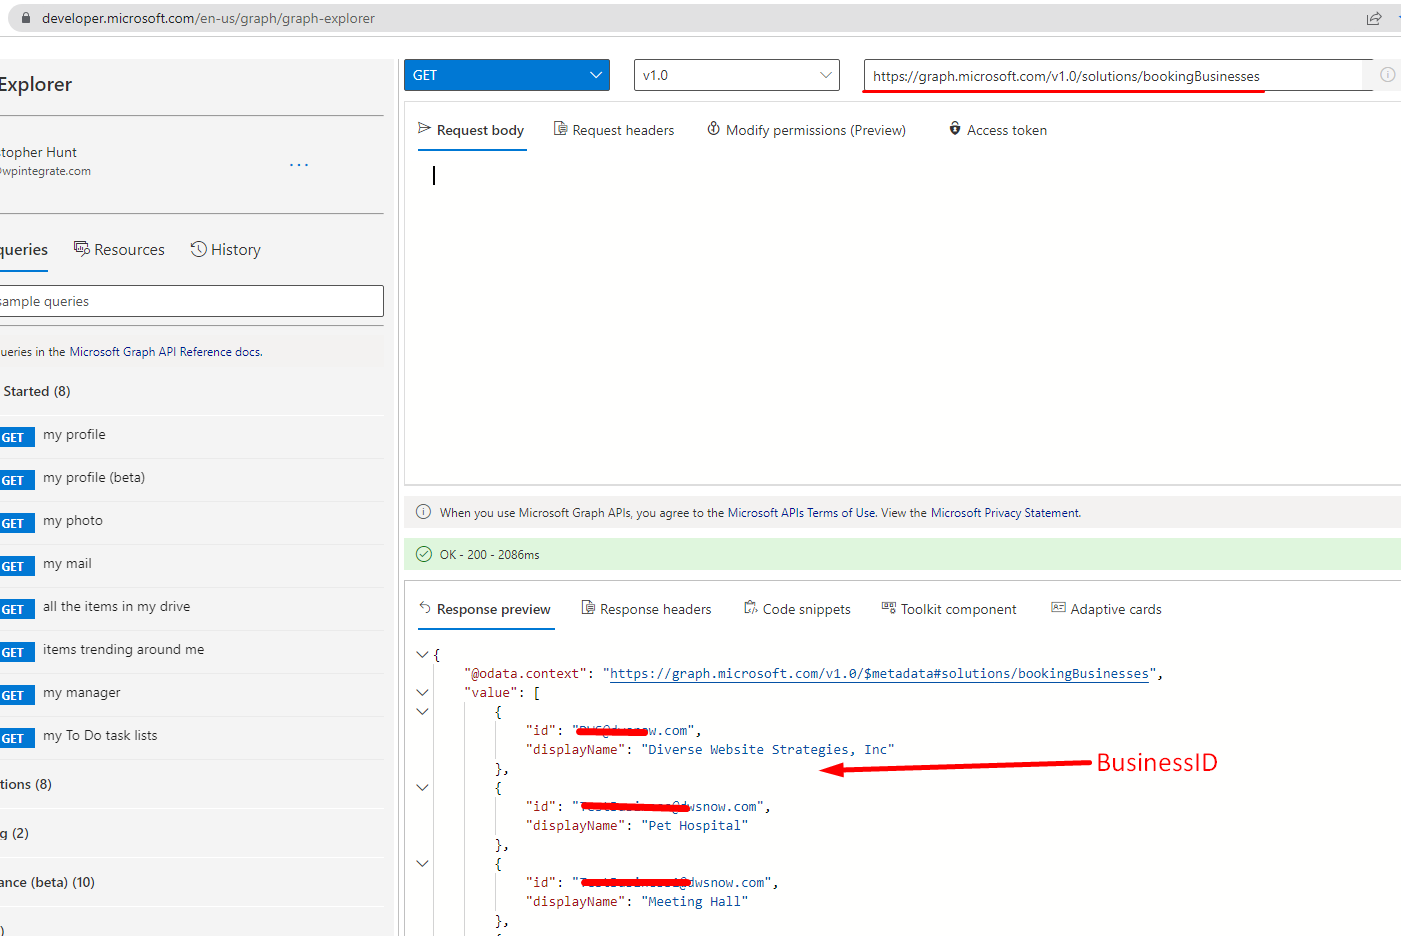Click inside the request body editor
The height and width of the screenshot is (936, 1401).
[x=902, y=320]
